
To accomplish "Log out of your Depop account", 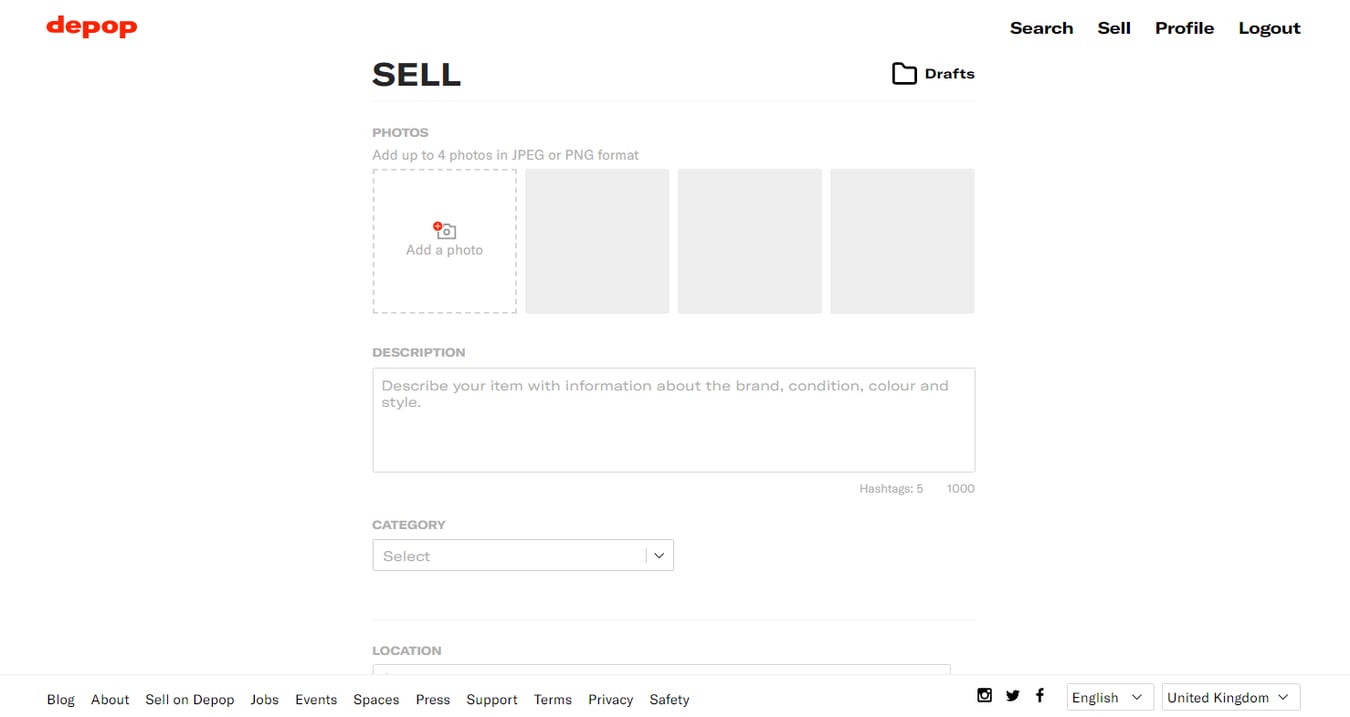I will click(x=1269, y=28).
